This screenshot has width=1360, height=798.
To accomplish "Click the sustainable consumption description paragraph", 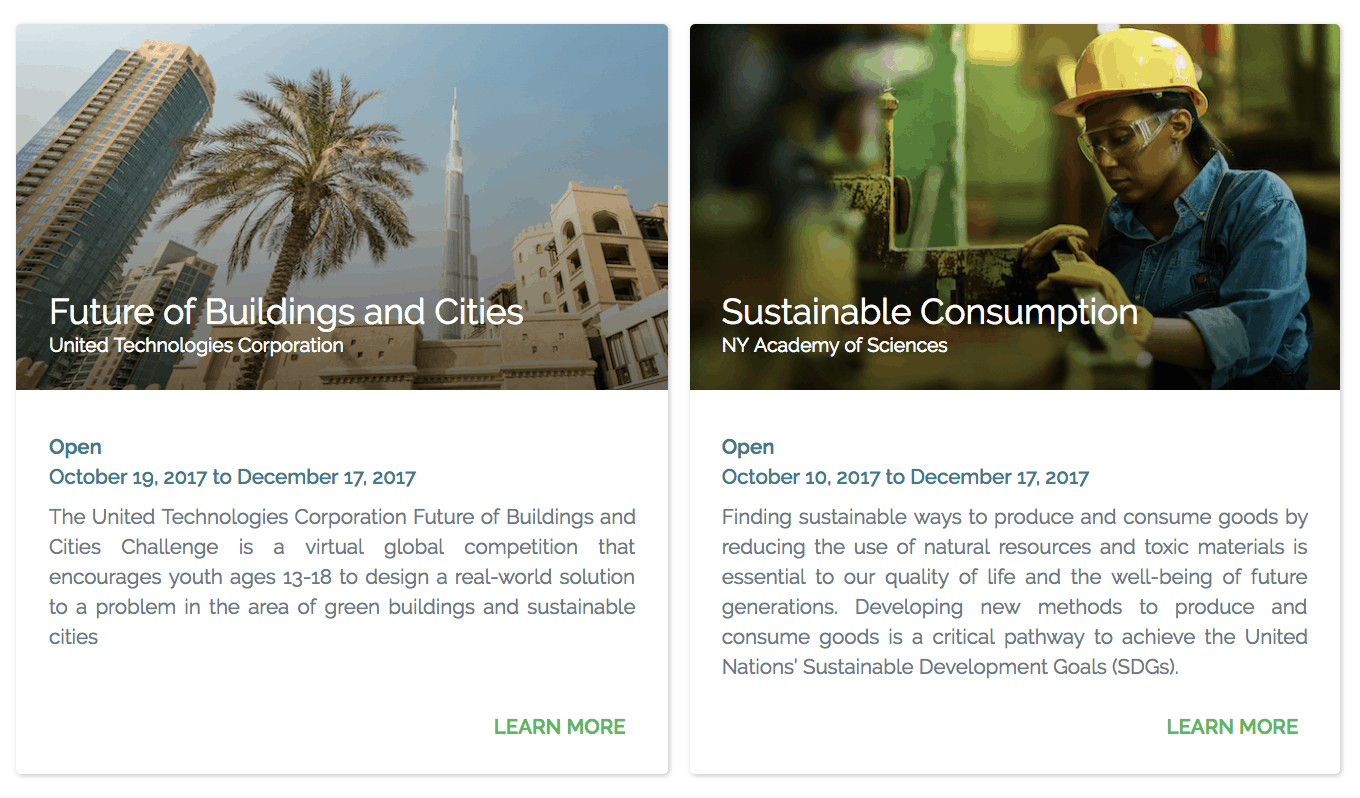I will pos(1015,592).
